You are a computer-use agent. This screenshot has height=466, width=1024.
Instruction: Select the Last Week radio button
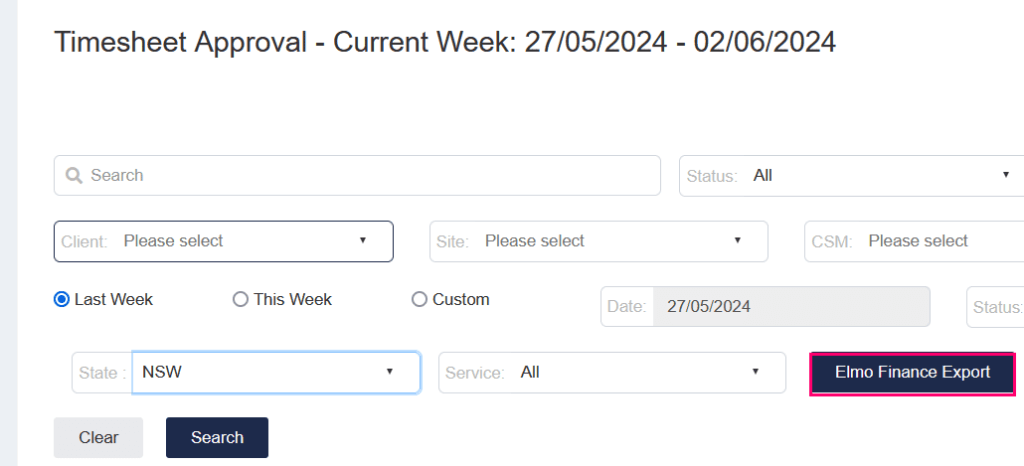click(62, 299)
